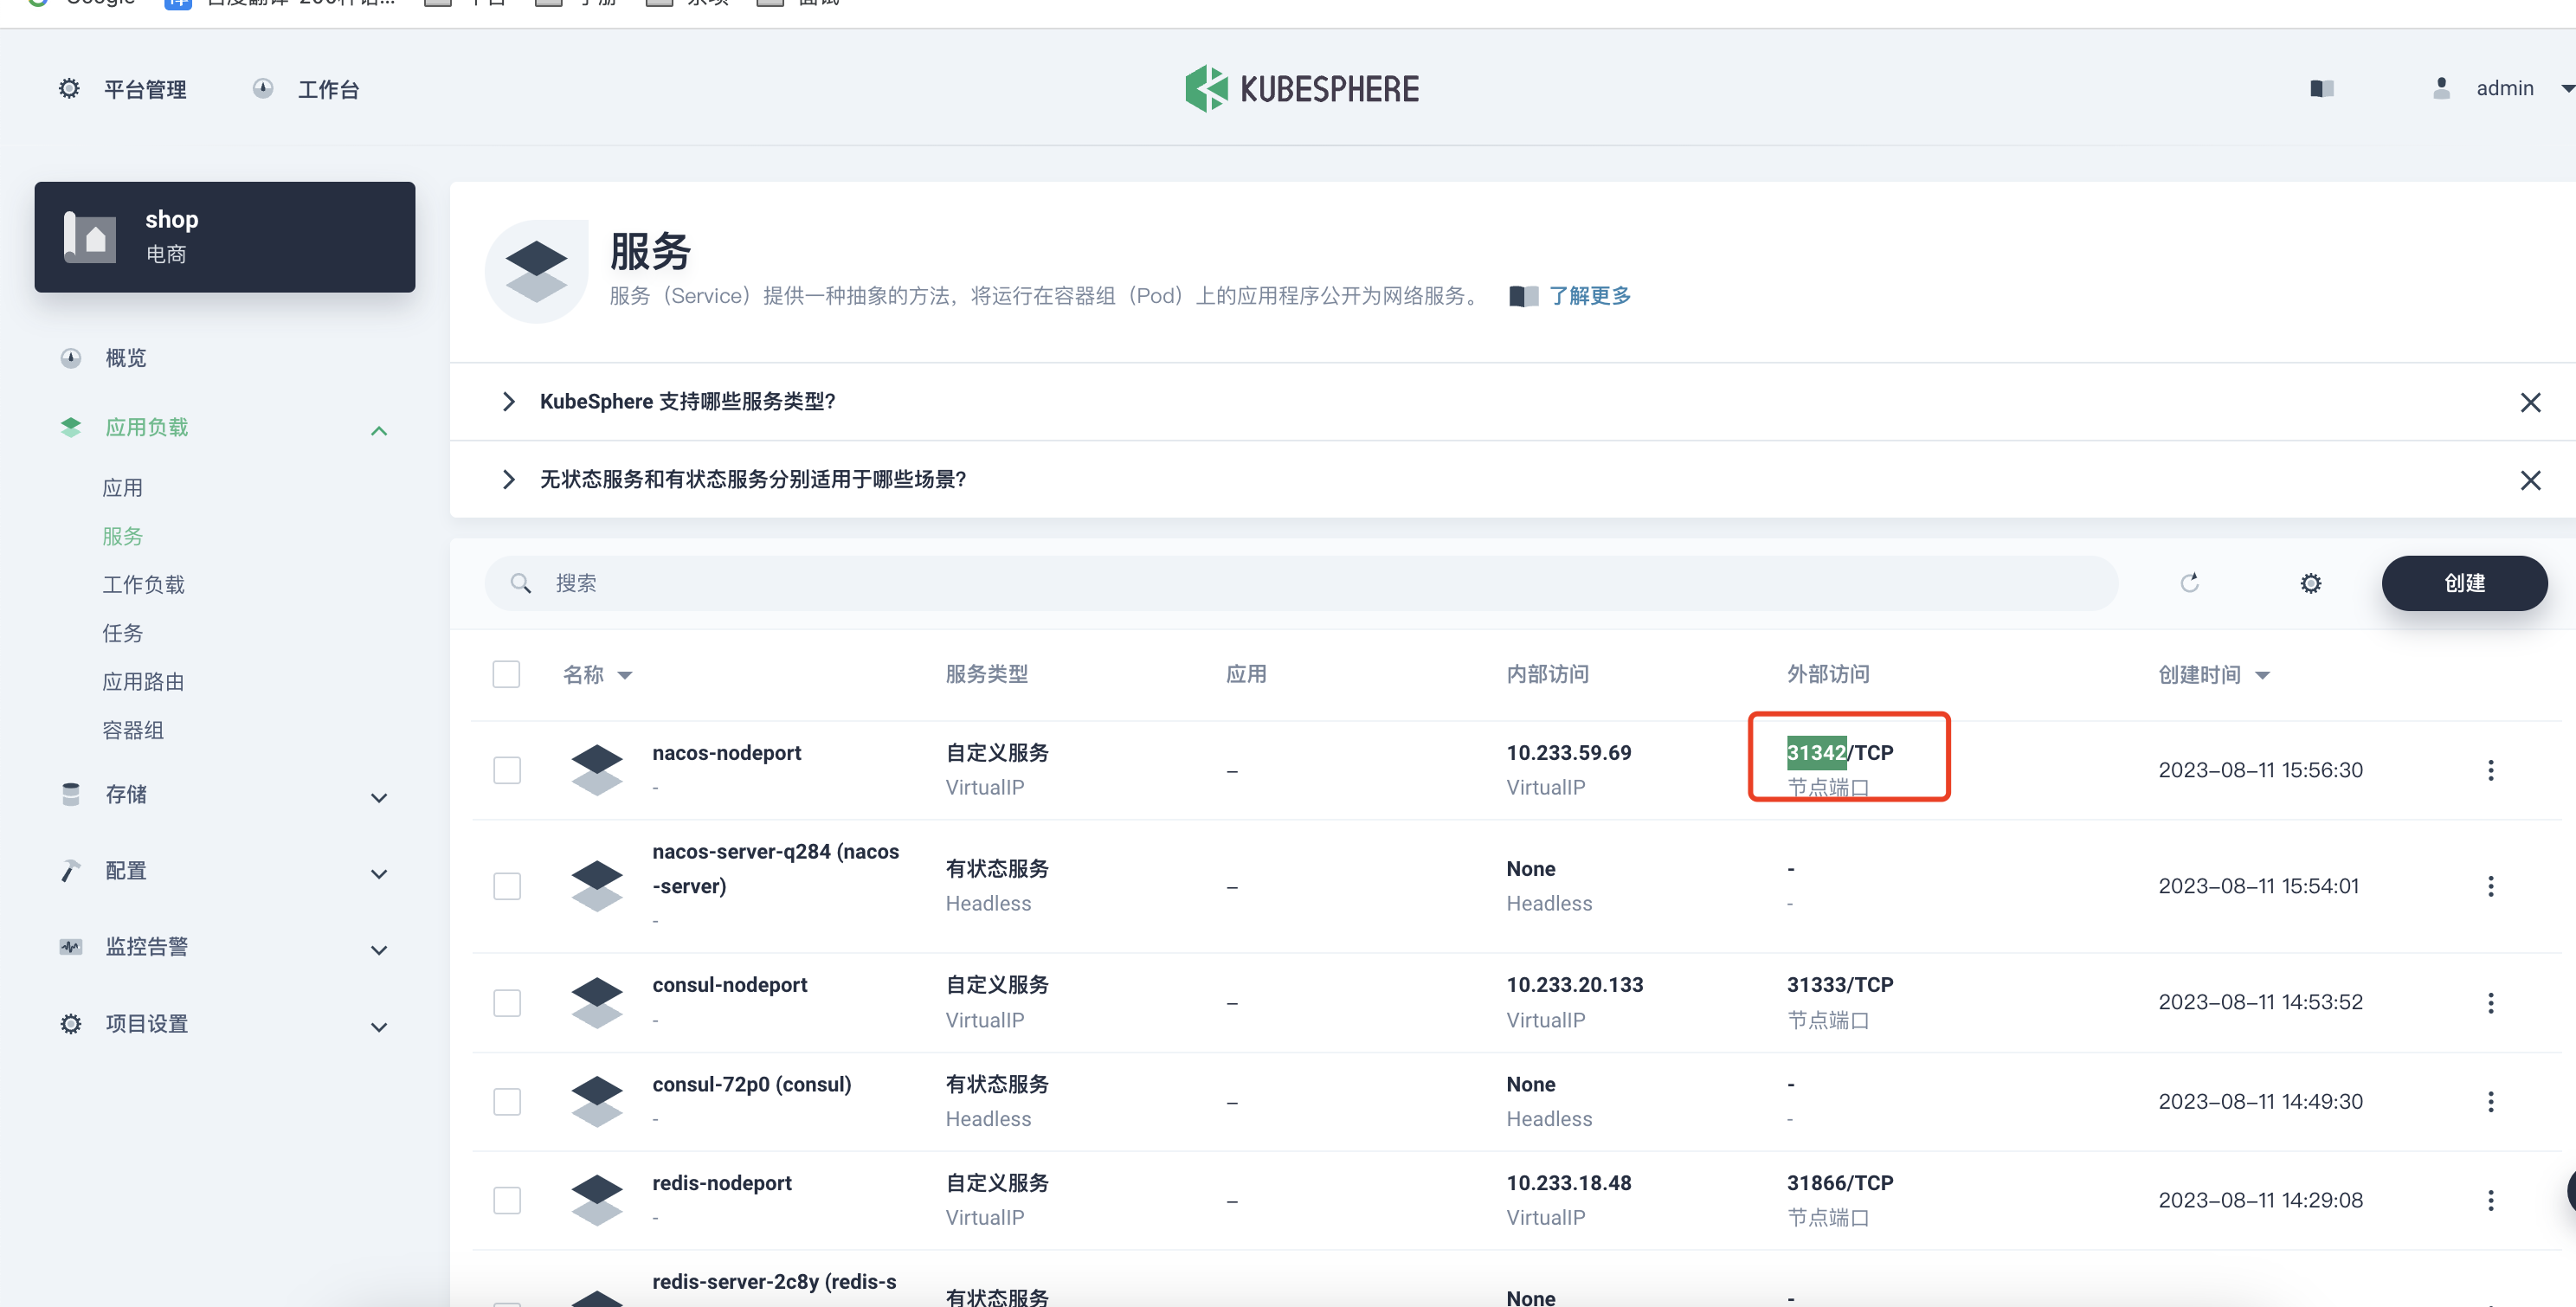Select the nacos-nodeport row checkbox

click(x=507, y=770)
